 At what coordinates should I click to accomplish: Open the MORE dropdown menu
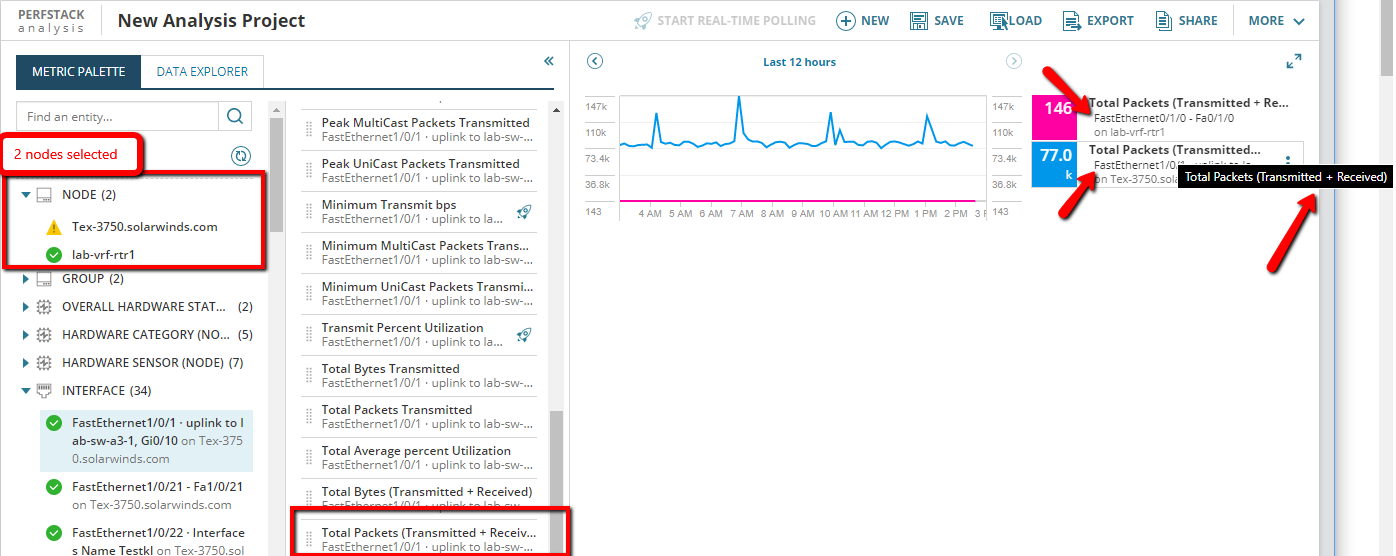[x=1276, y=21]
